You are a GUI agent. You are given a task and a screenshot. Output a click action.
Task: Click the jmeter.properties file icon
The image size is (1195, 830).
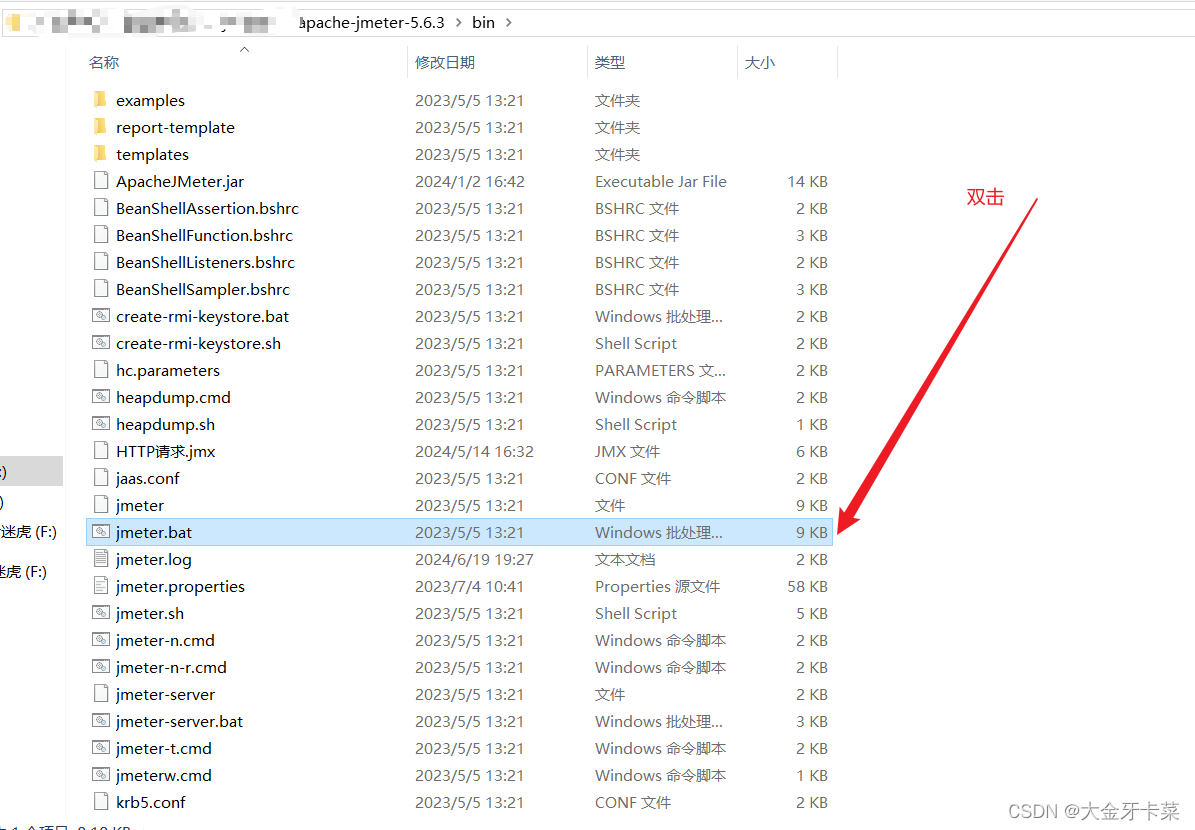(101, 586)
